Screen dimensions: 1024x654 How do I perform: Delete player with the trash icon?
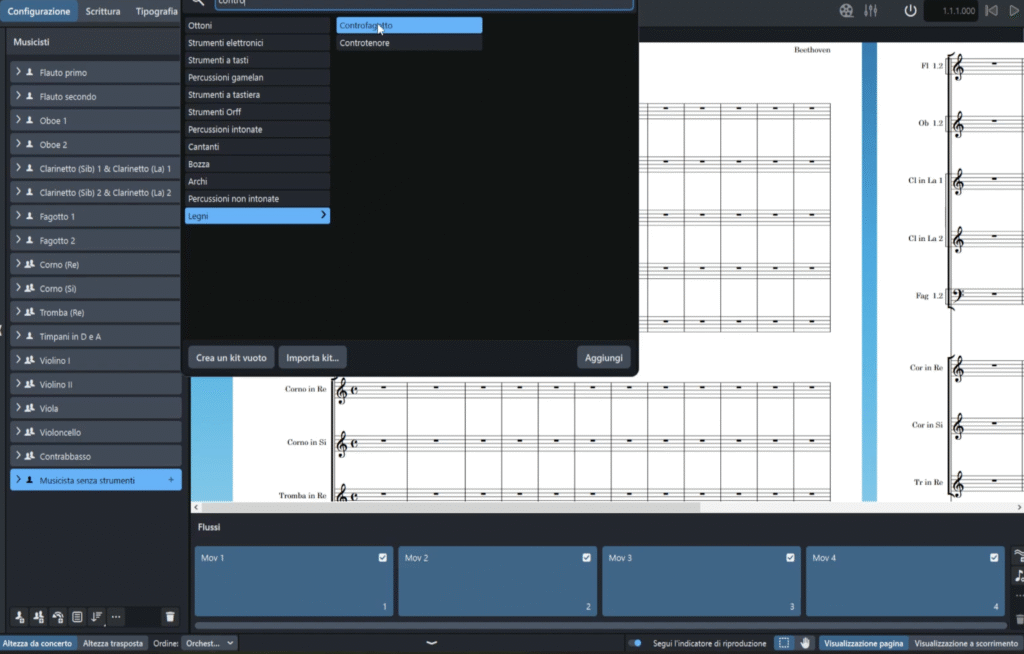tap(170, 617)
